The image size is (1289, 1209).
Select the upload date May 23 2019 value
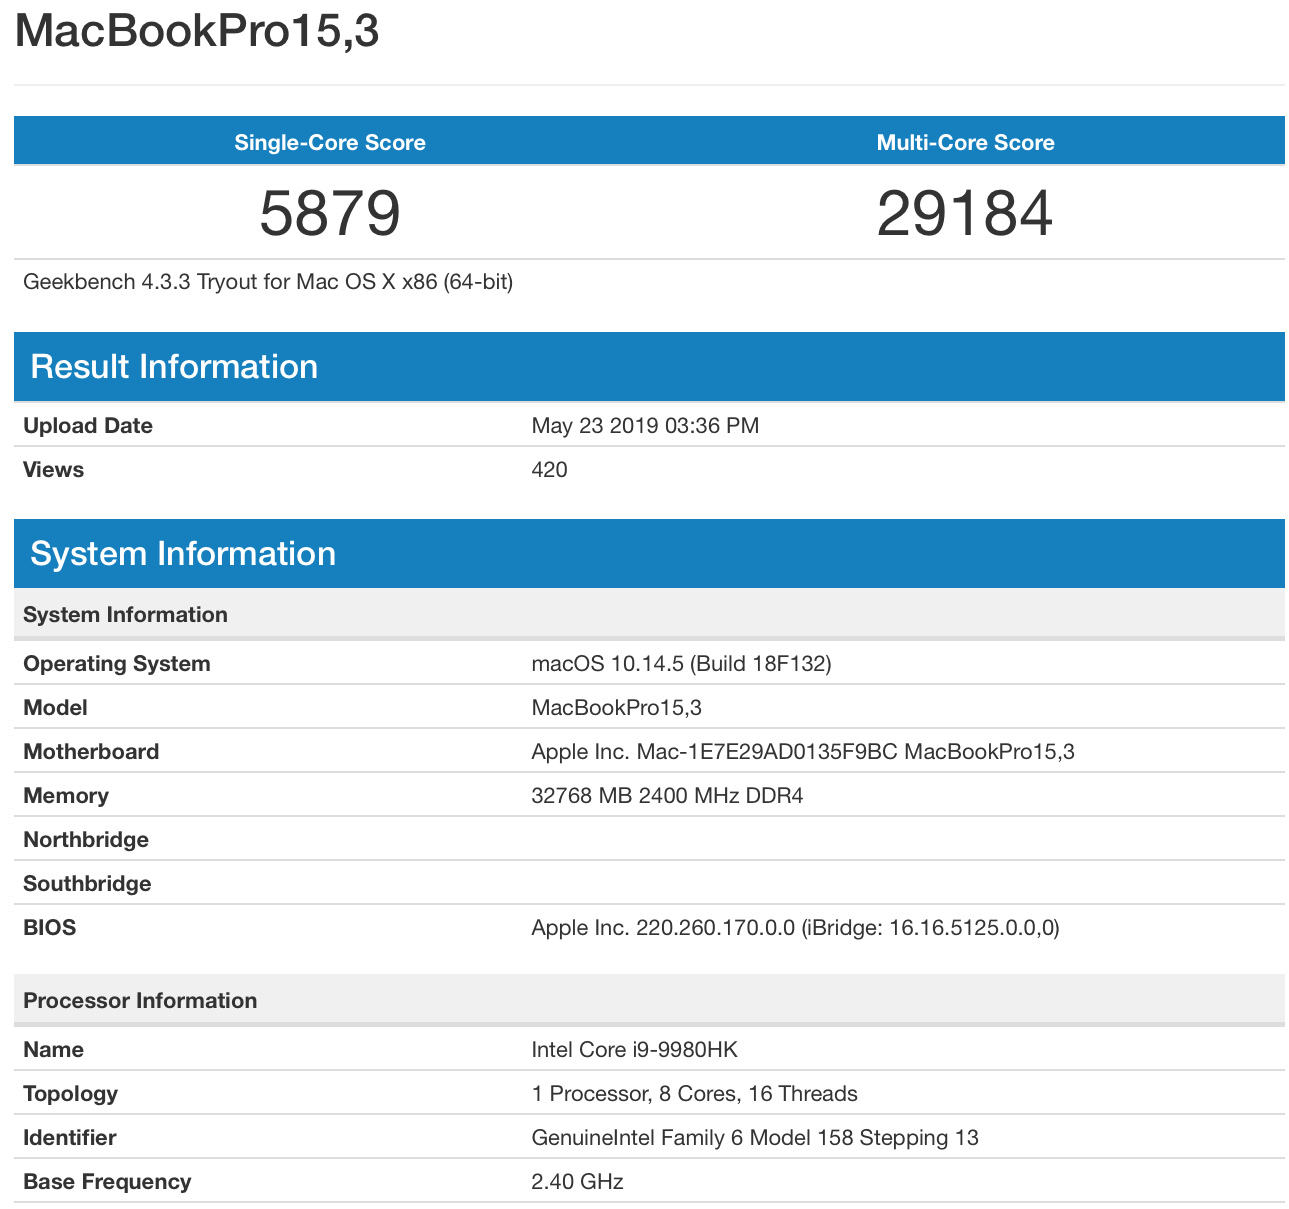point(645,426)
